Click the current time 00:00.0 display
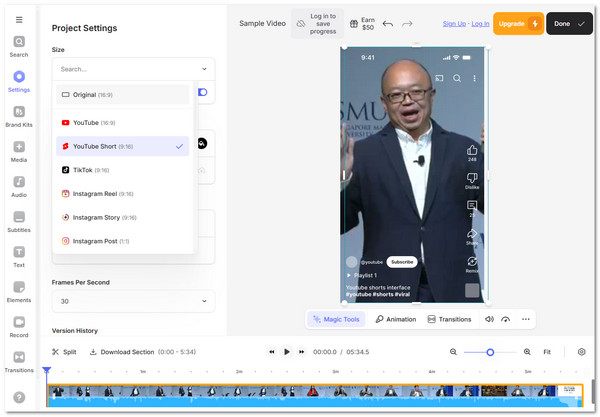The height and width of the screenshot is (417, 600). tap(324, 352)
